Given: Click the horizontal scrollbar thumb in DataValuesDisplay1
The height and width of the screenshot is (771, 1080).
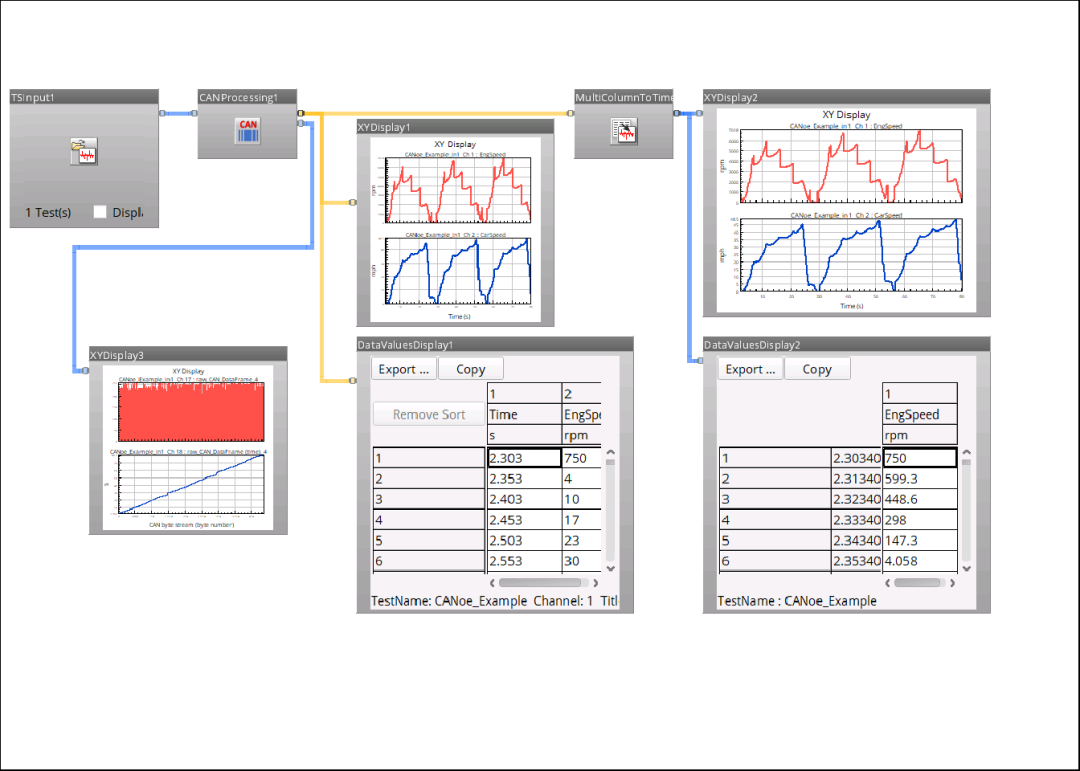Looking at the screenshot, I should [x=540, y=583].
